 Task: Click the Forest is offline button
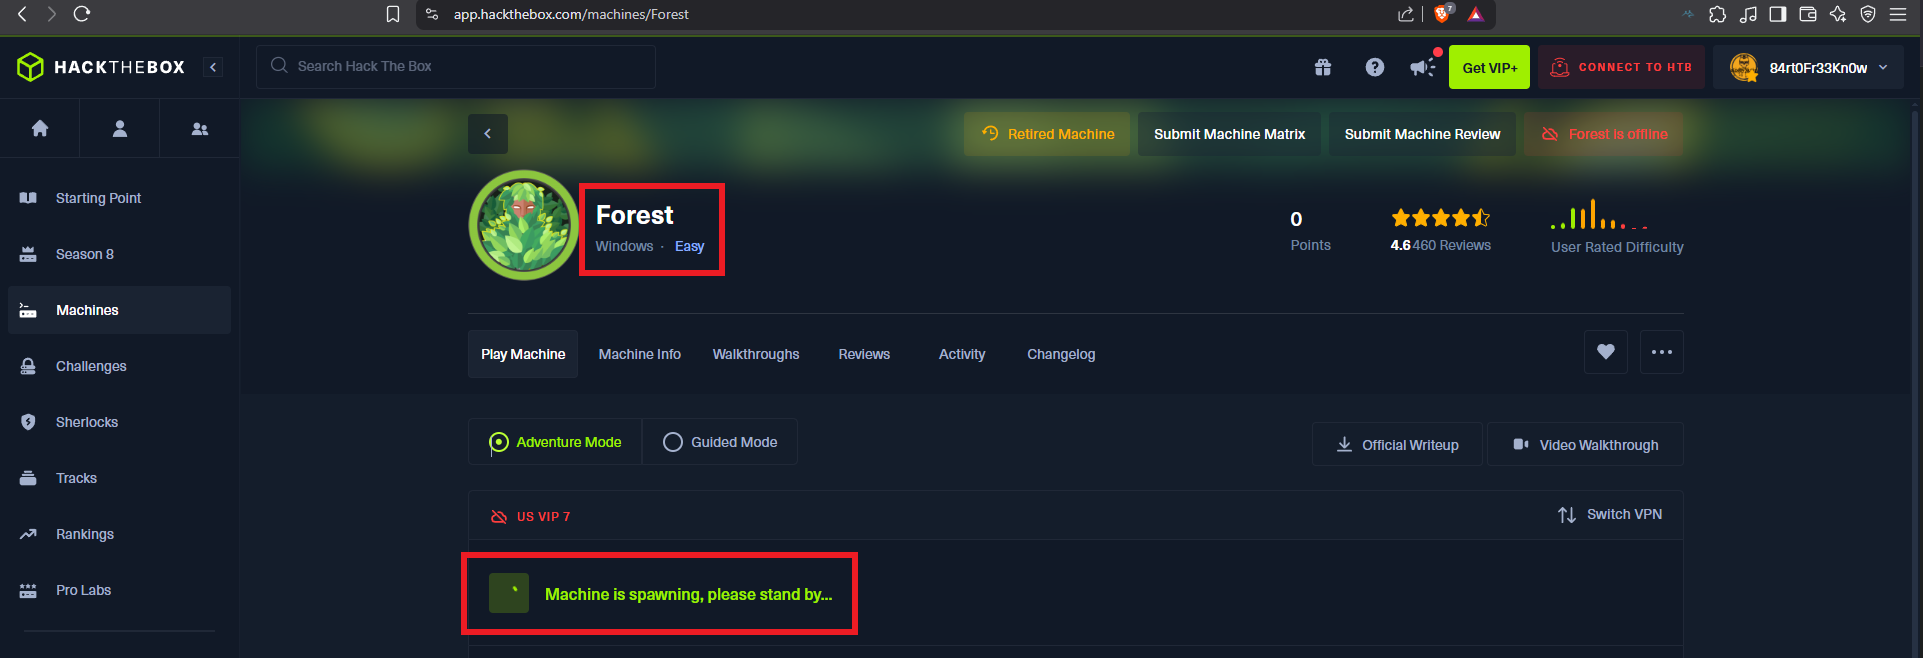(x=1604, y=134)
